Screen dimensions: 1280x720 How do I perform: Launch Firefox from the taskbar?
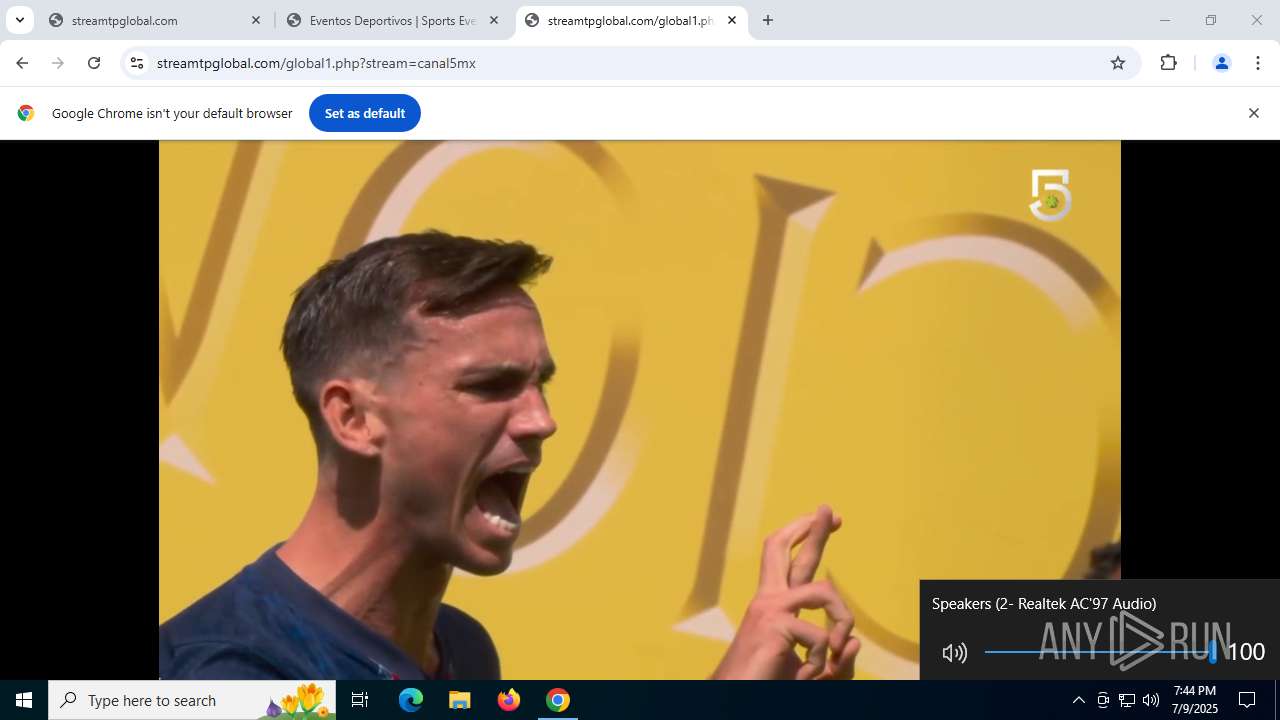coord(509,700)
